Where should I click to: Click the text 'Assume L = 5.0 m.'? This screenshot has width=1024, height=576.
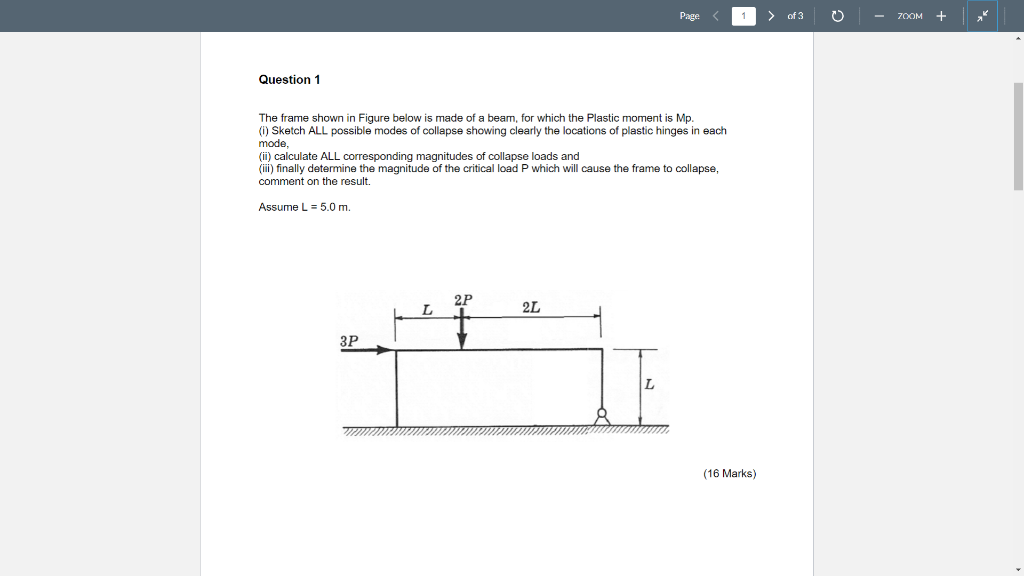(x=304, y=207)
